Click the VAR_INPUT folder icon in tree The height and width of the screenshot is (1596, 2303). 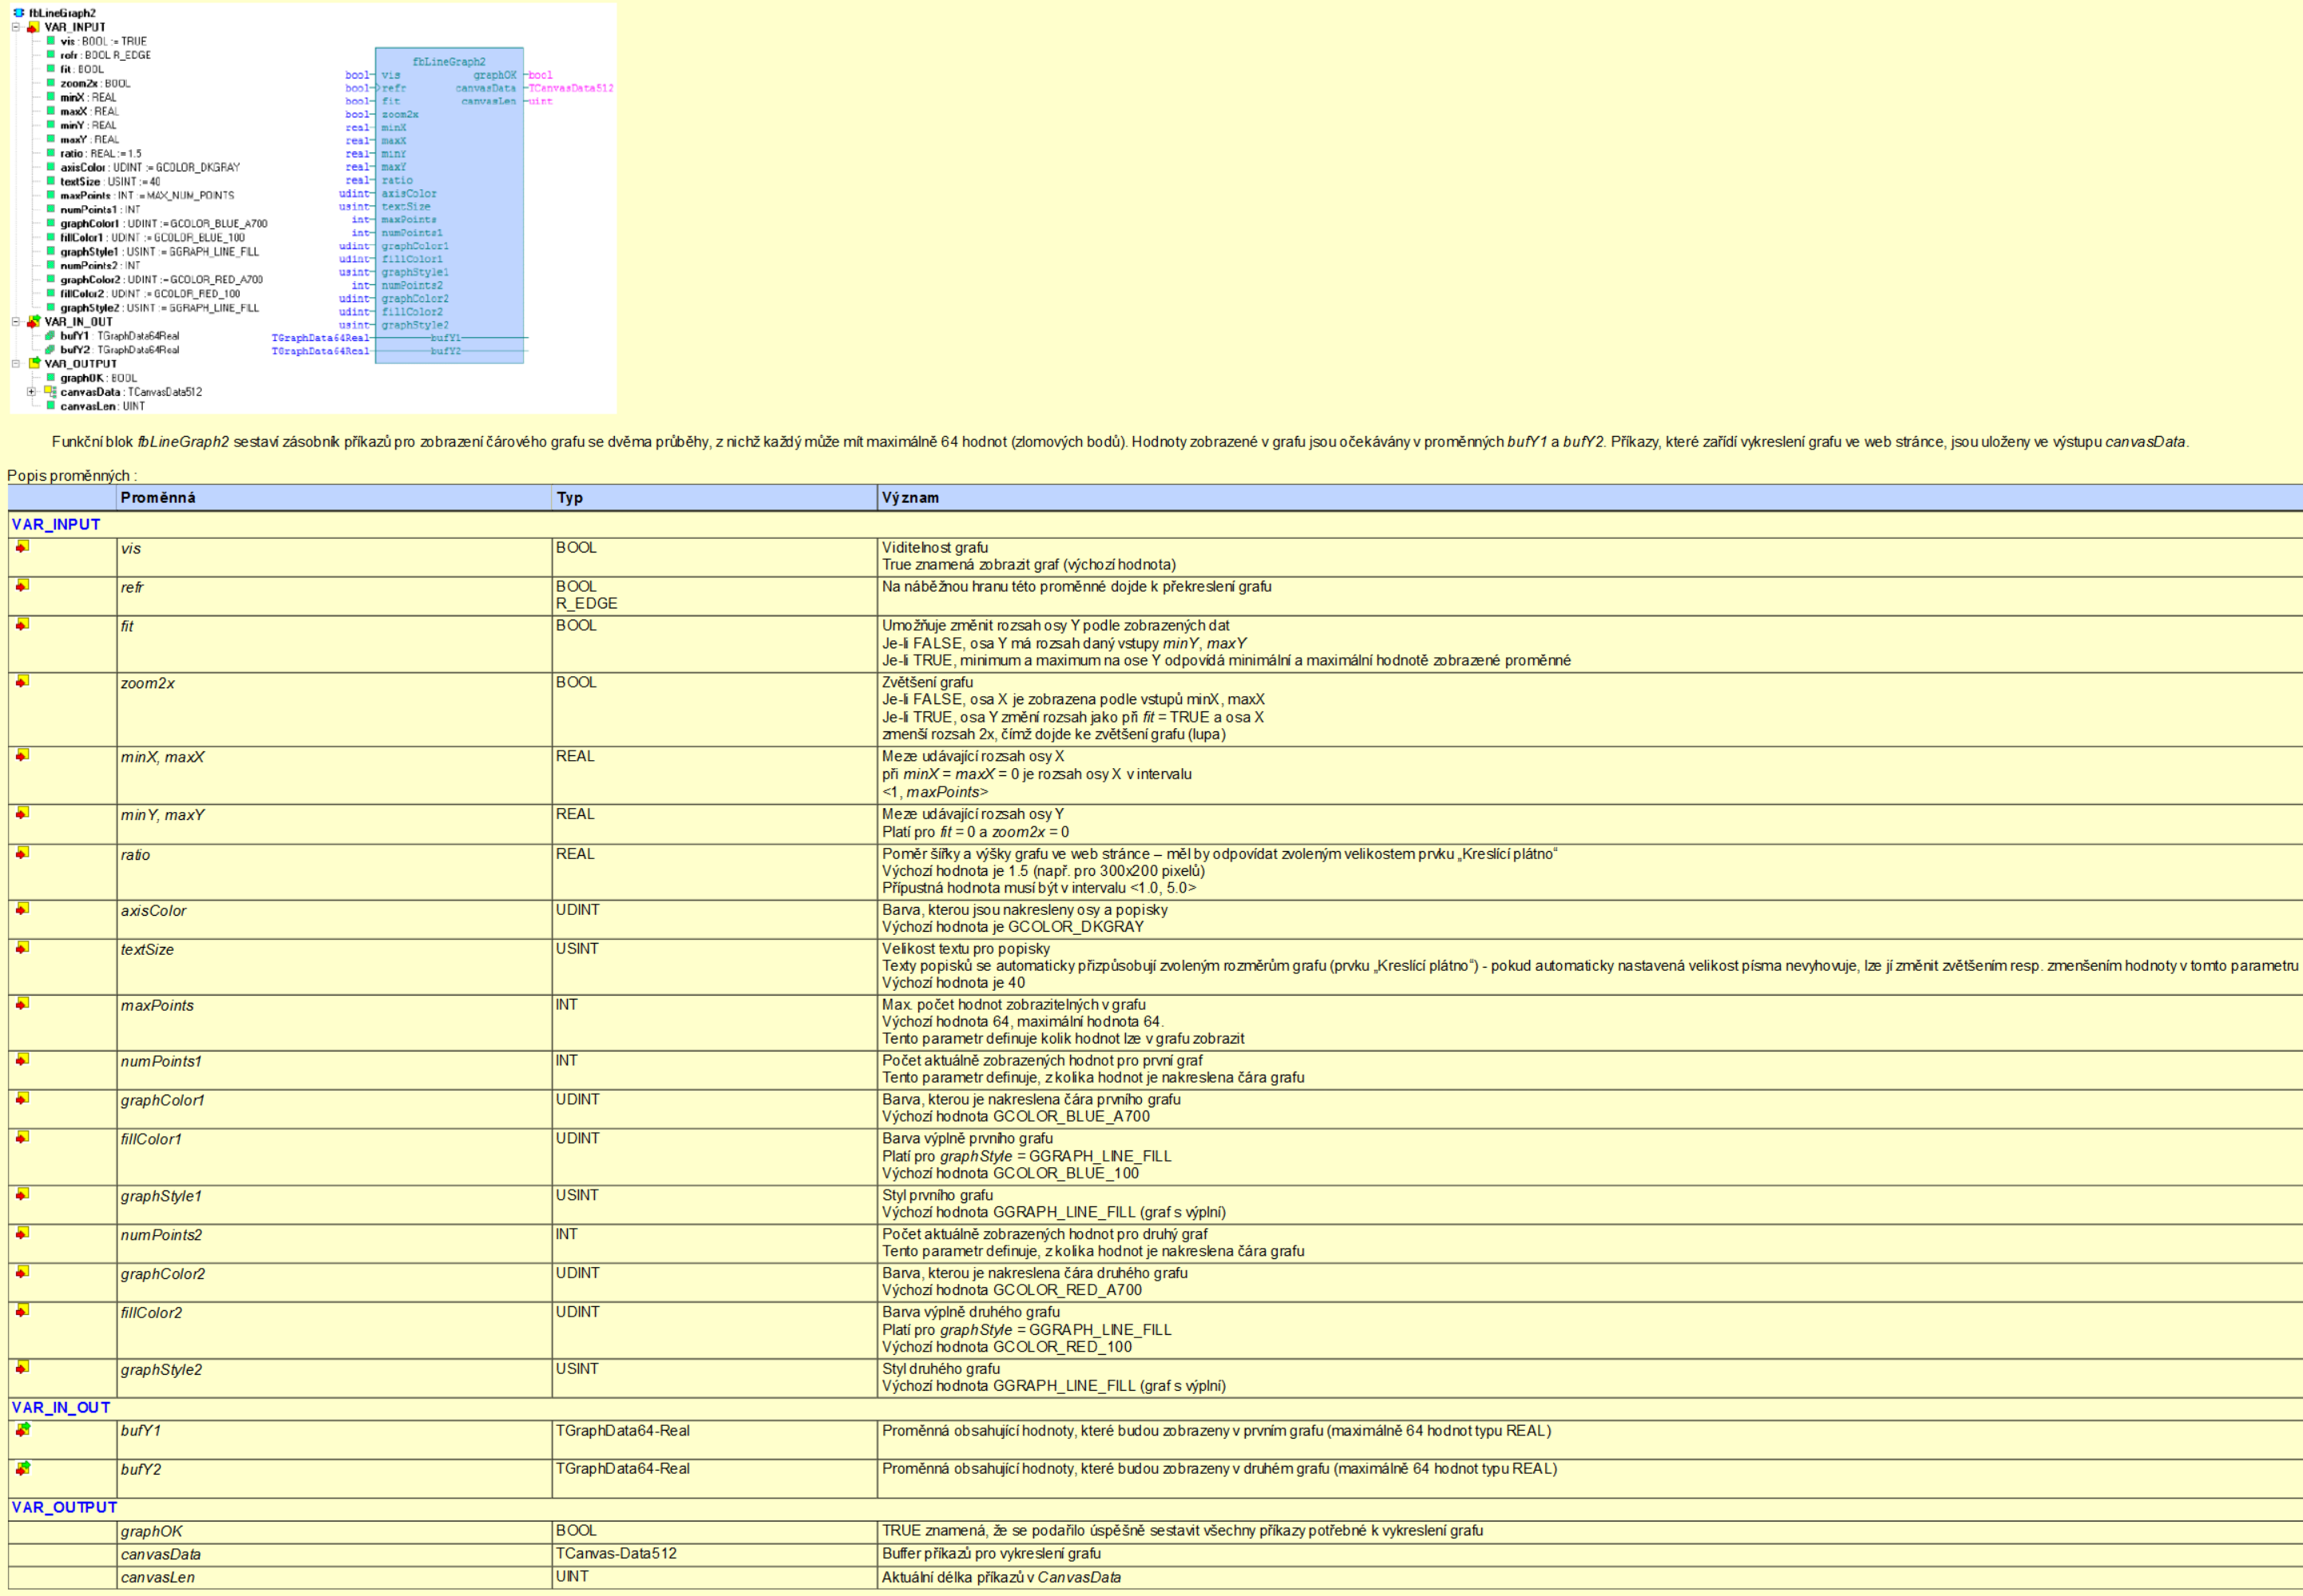33,27
